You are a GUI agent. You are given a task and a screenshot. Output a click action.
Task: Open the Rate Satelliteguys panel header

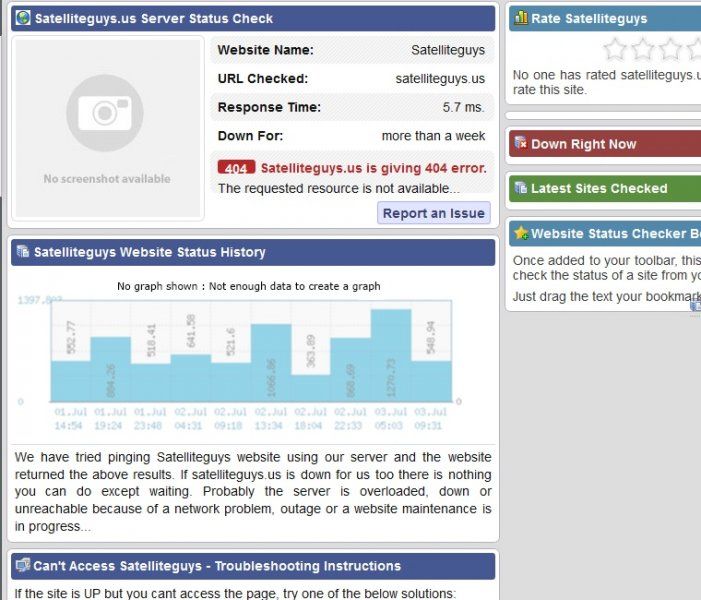(x=605, y=18)
